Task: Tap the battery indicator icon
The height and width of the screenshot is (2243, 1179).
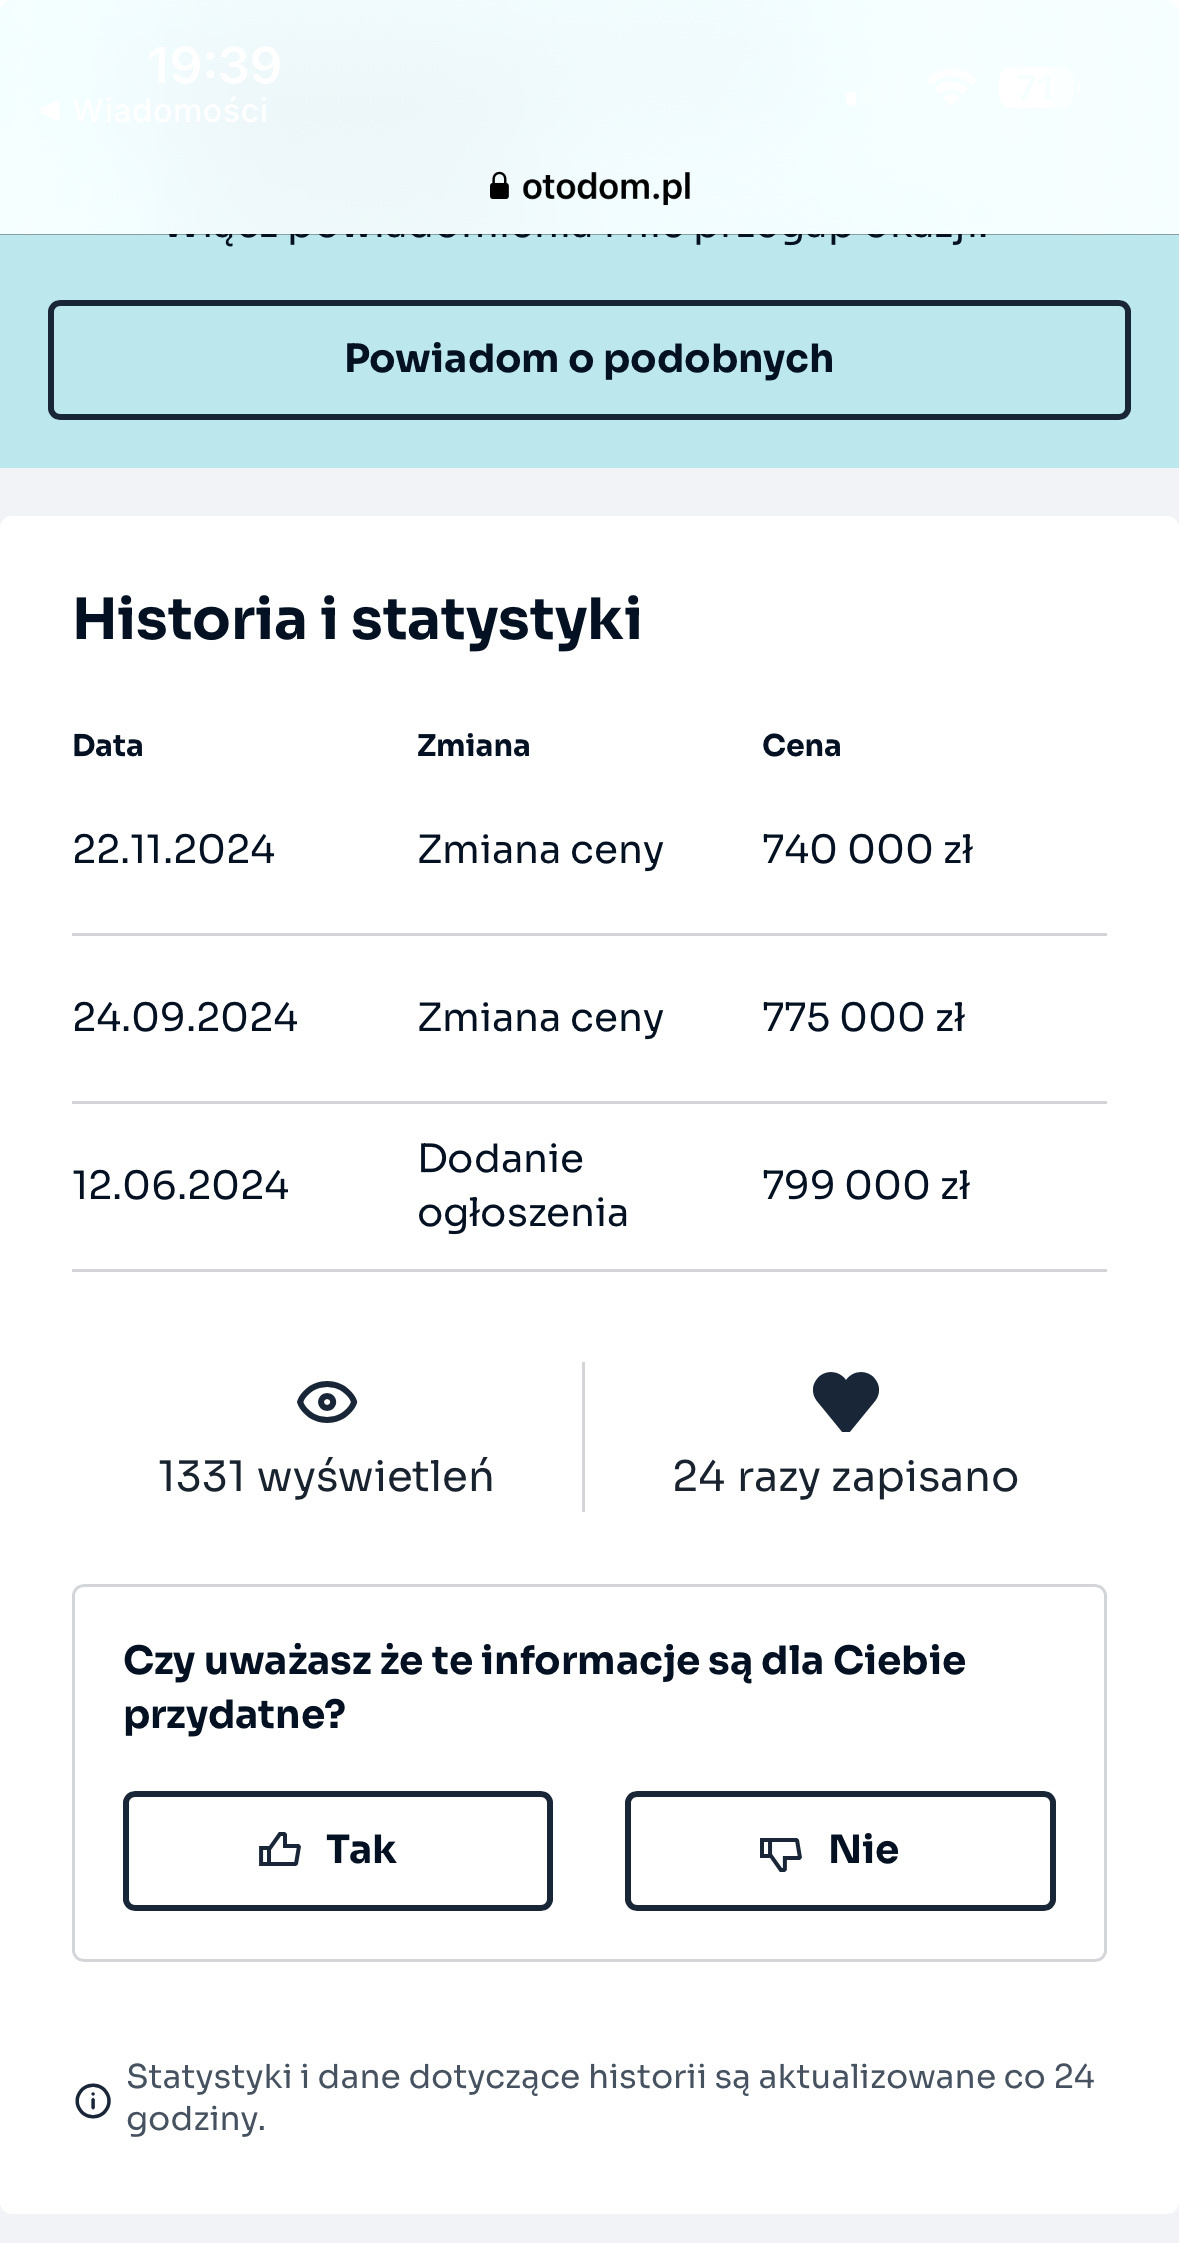Action: 1035,87
